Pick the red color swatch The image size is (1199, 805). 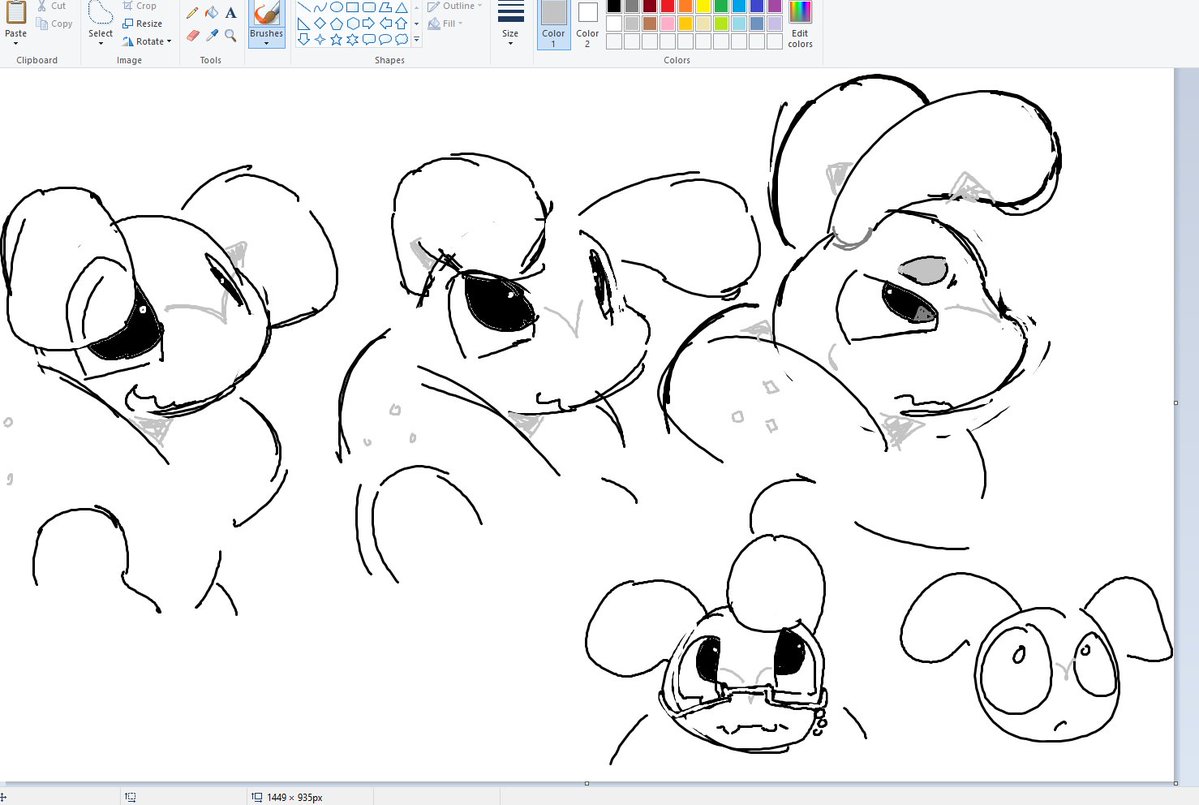668,6
